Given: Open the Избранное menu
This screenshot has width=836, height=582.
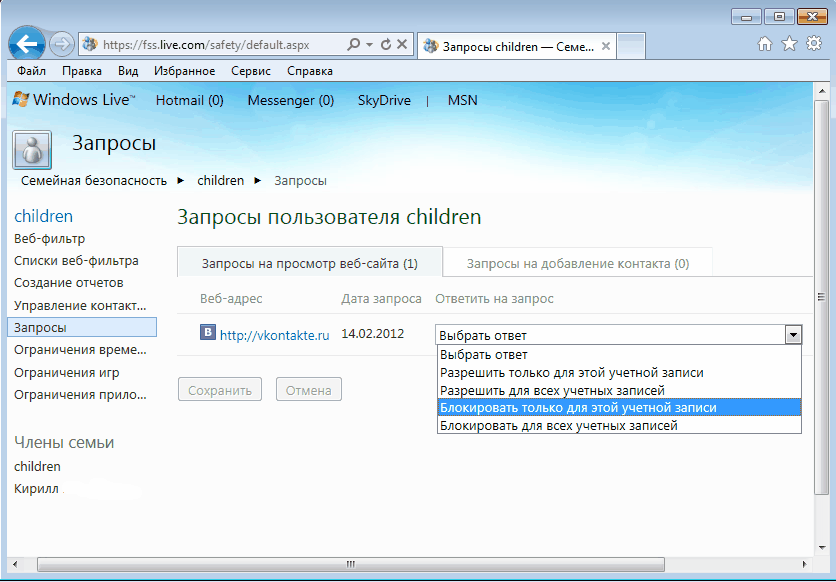Looking at the screenshot, I should pos(184,71).
